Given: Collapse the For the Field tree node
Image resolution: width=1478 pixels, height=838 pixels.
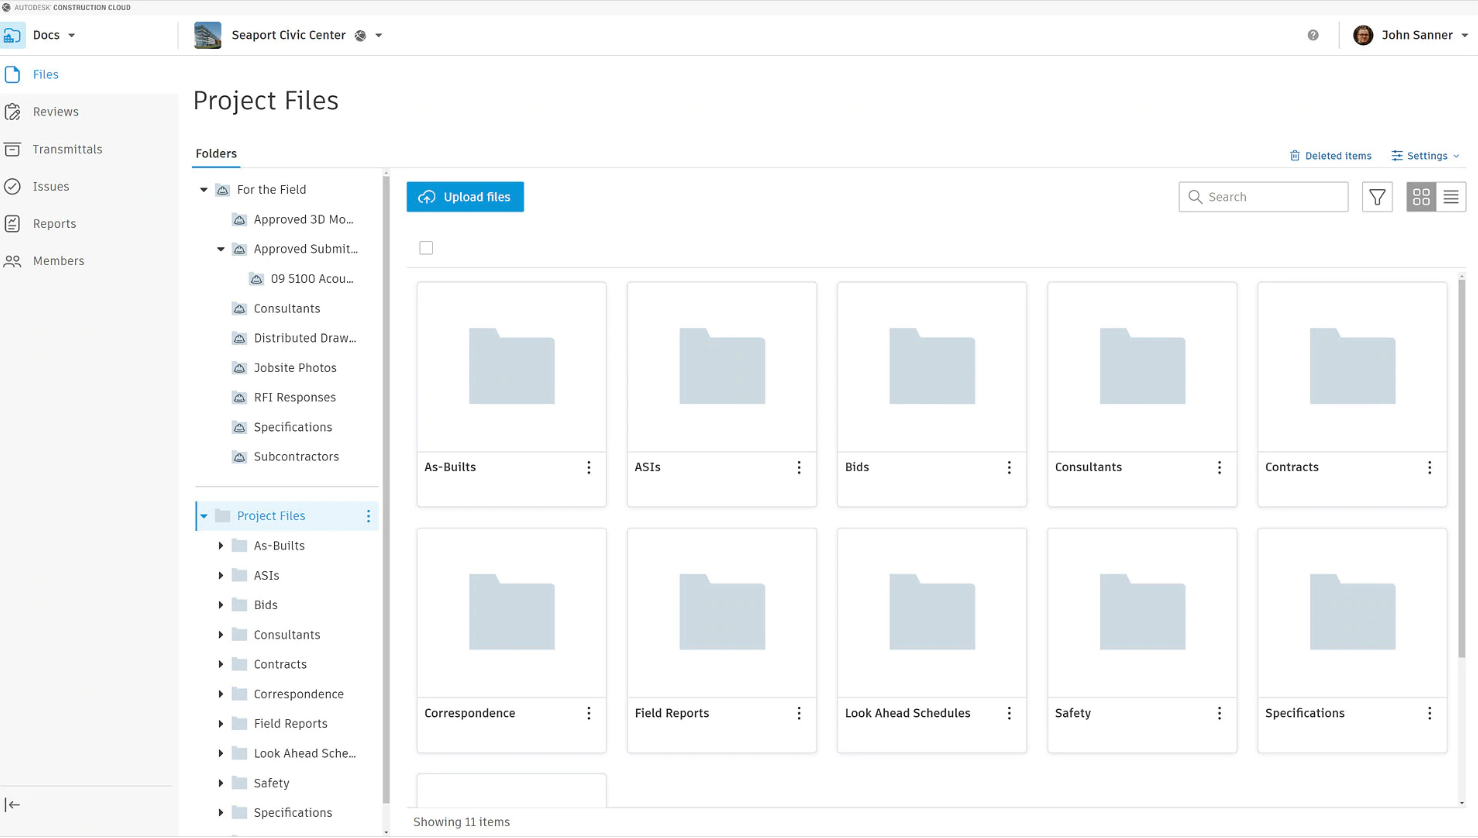Looking at the screenshot, I should pos(204,189).
